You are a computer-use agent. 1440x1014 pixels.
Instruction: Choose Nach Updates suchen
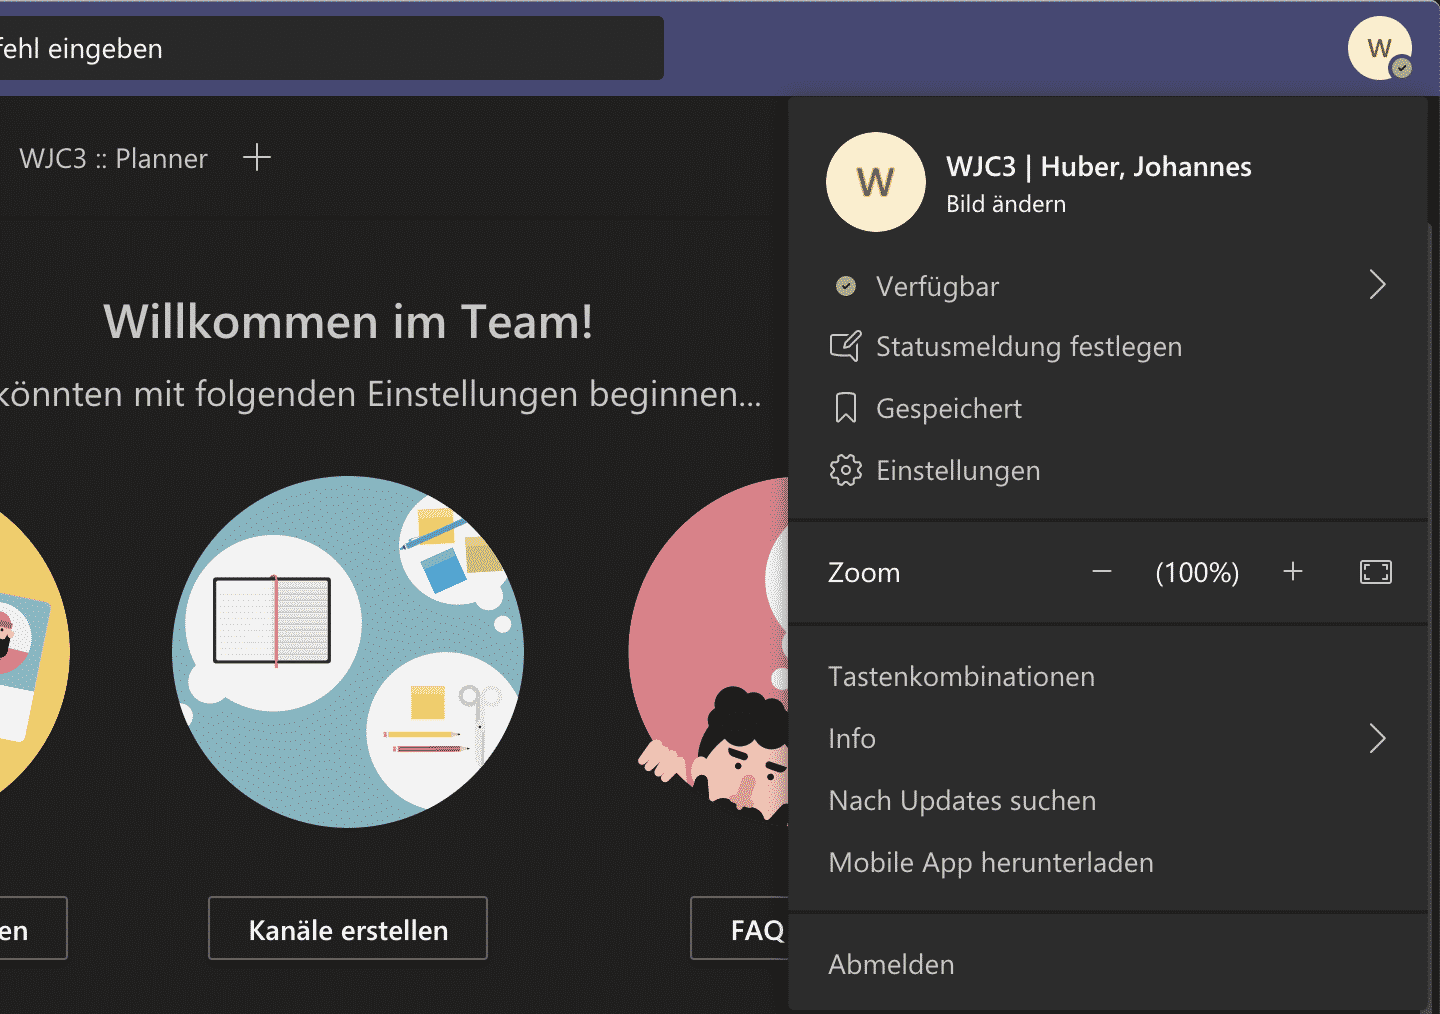tap(961, 800)
